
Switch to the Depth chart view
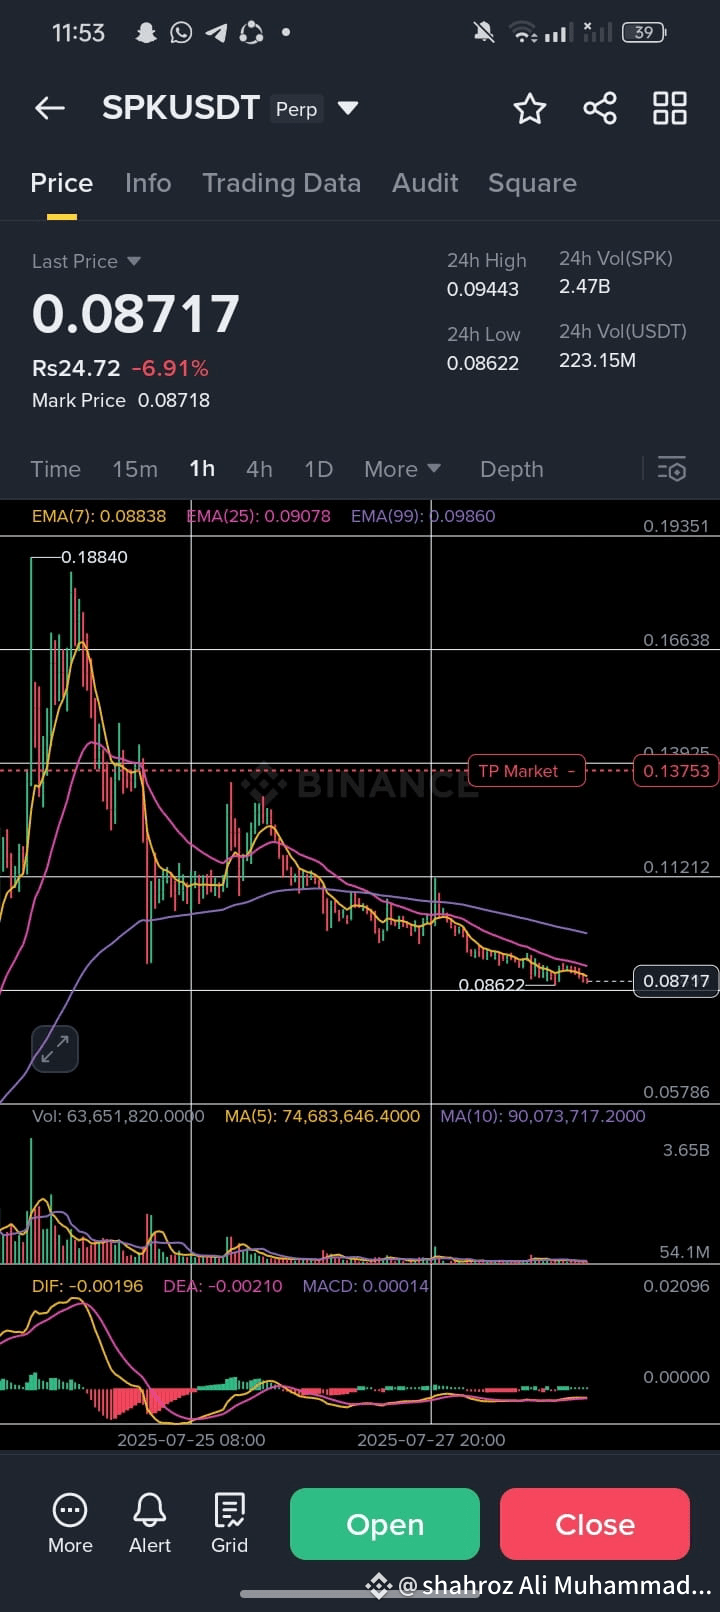(512, 469)
